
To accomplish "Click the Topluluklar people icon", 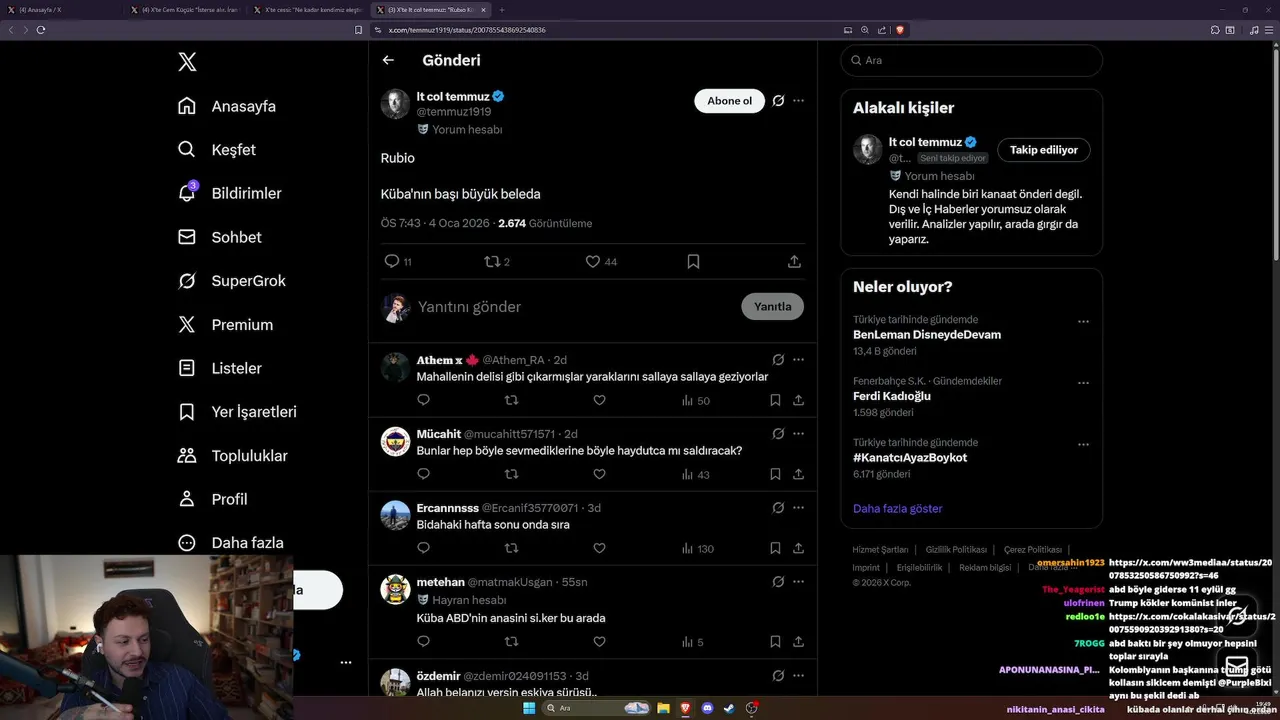I will click(x=187, y=455).
